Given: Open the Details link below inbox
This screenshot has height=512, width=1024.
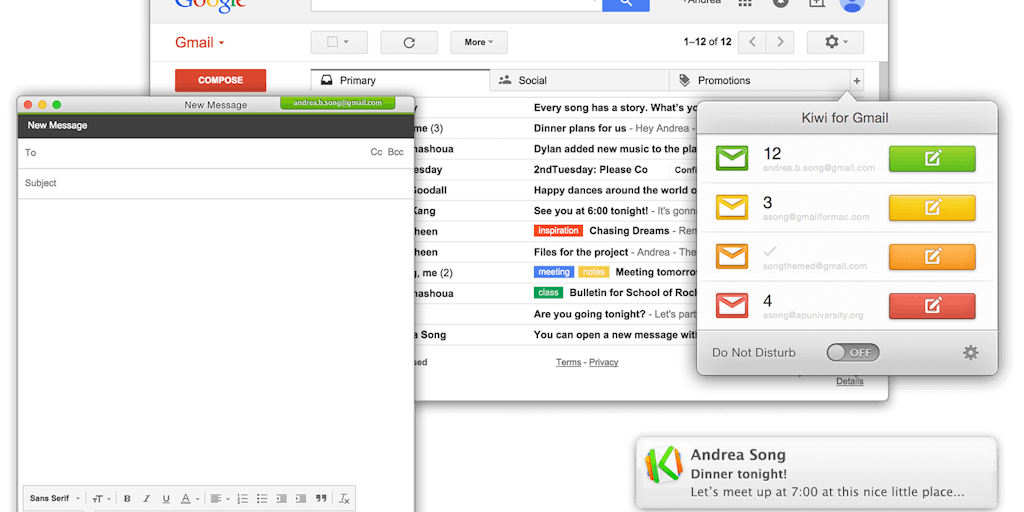Looking at the screenshot, I should click(x=850, y=381).
